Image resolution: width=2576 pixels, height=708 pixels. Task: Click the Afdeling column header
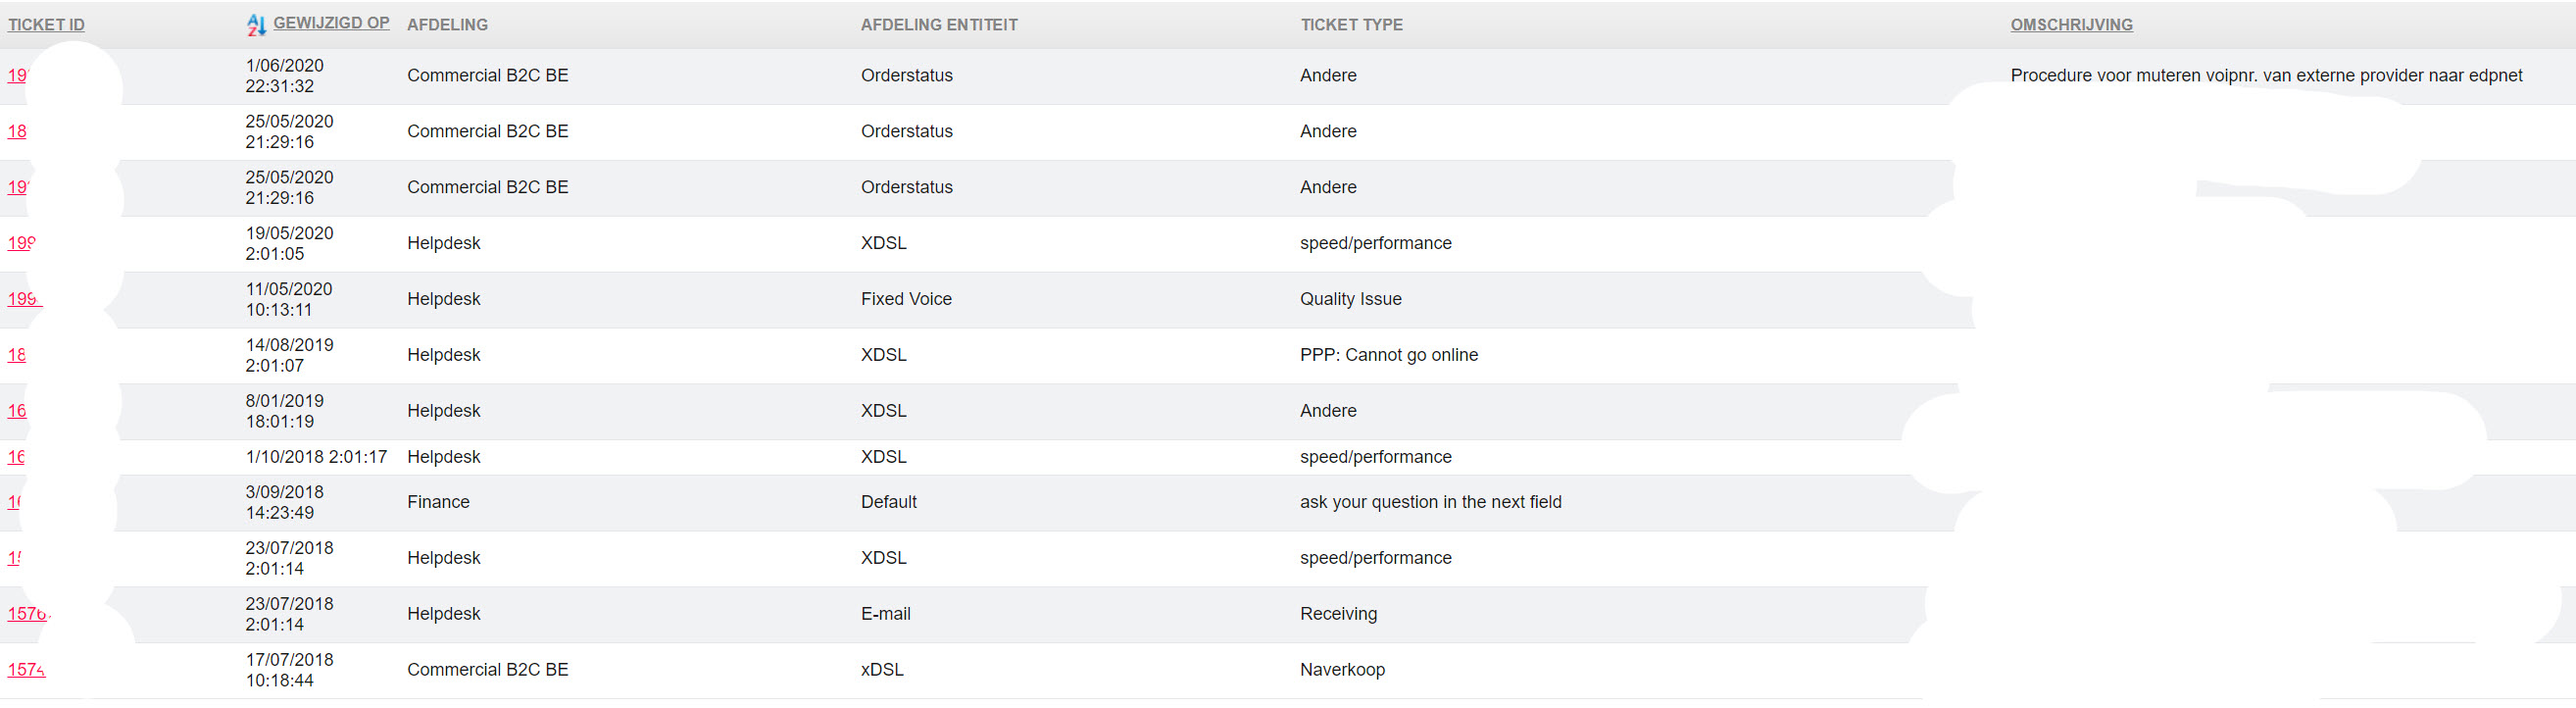(x=447, y=25)
